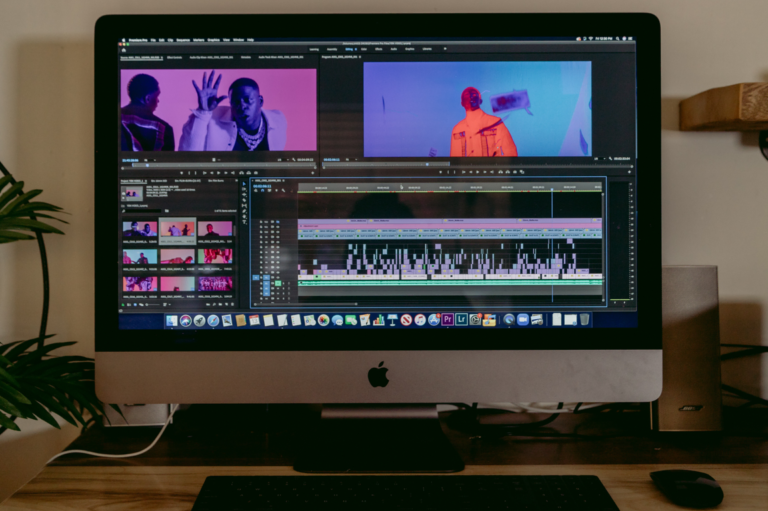Image resolution: width=768 pixels, height=511 pixels.
Task: Open the Effect Controls panel tab
Action: tap(174, 57)
